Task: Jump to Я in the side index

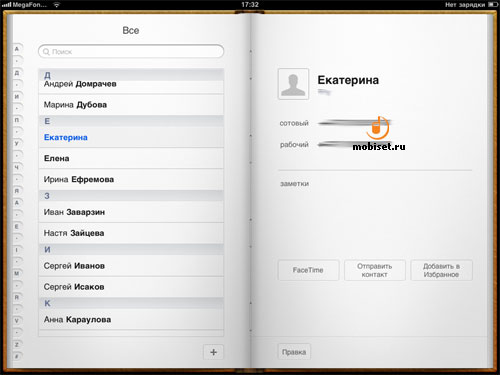Action: click(x=17, y=191)
